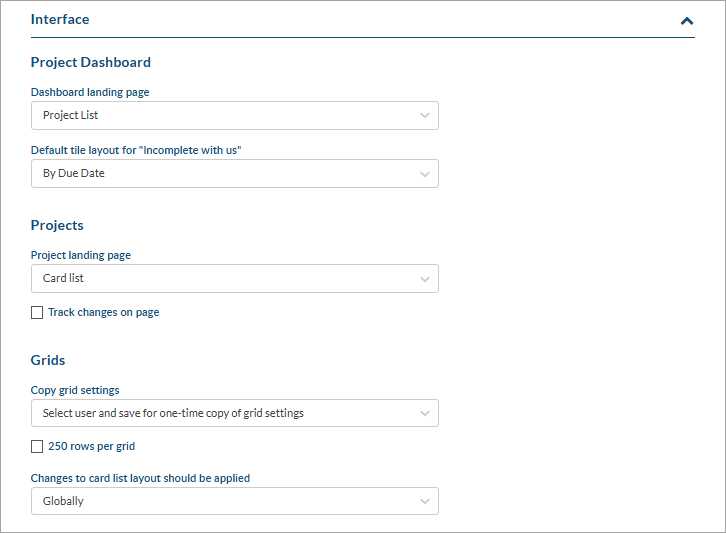Screen dimensions: 726x533
Task: Click the Project landing page field label
Action: [81, 255]
